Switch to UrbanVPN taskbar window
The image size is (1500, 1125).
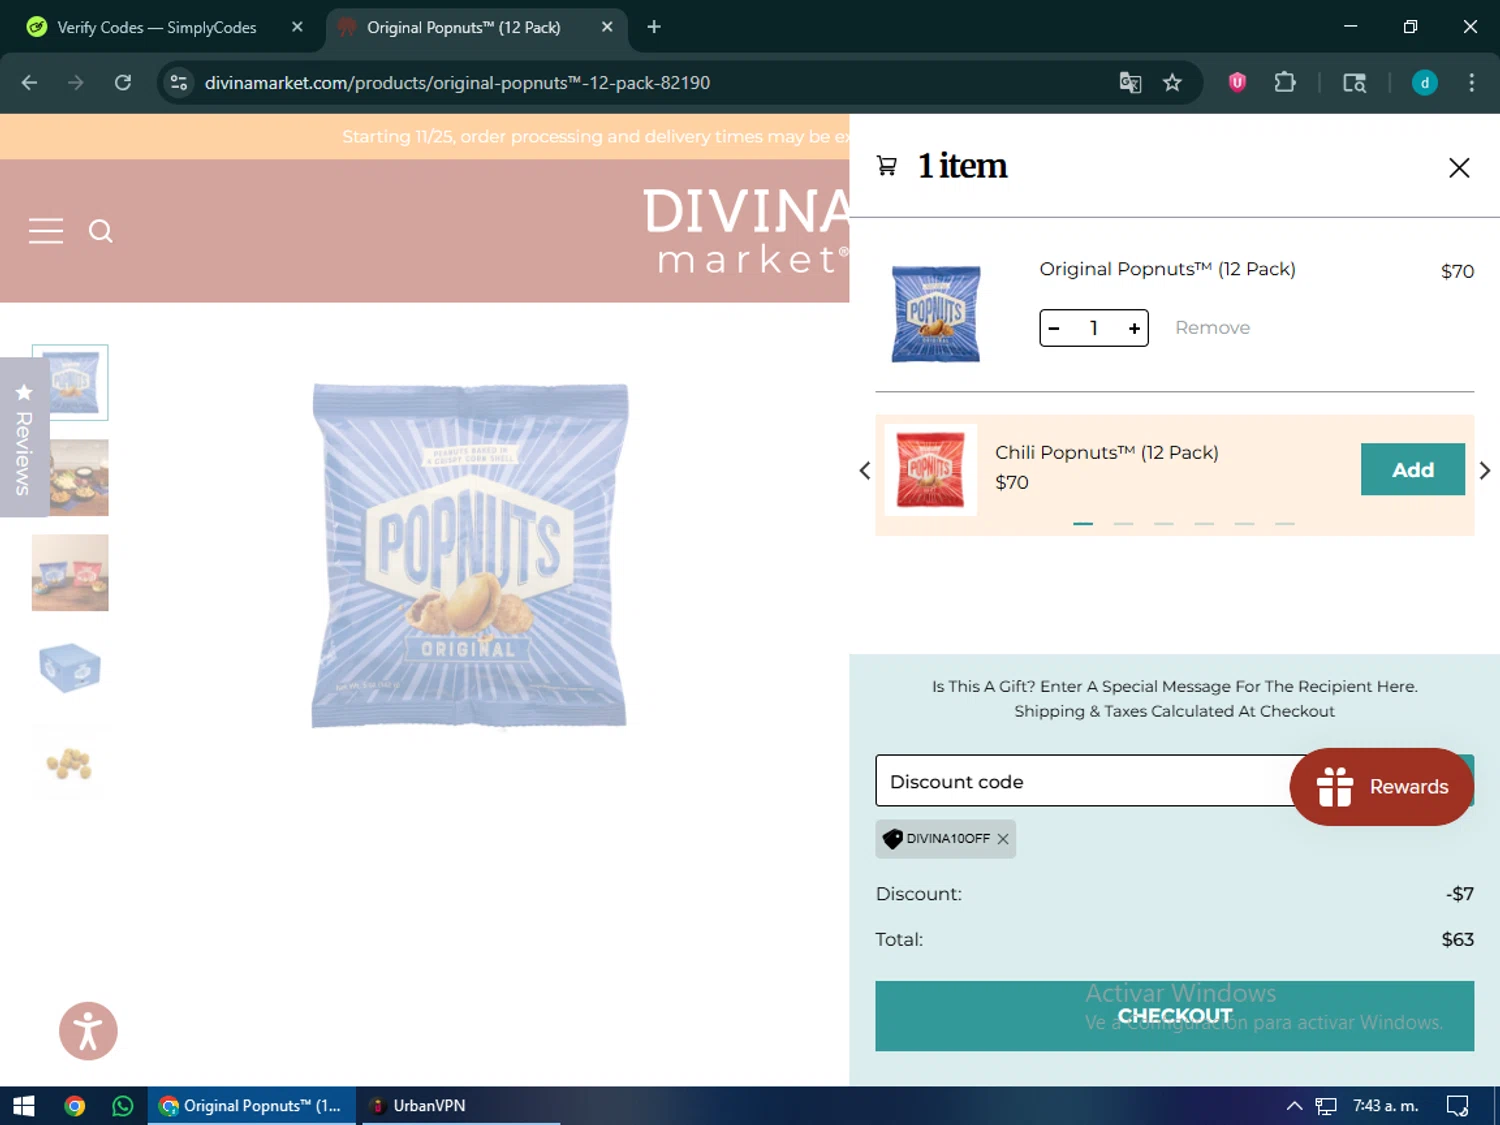point(460,1106)
